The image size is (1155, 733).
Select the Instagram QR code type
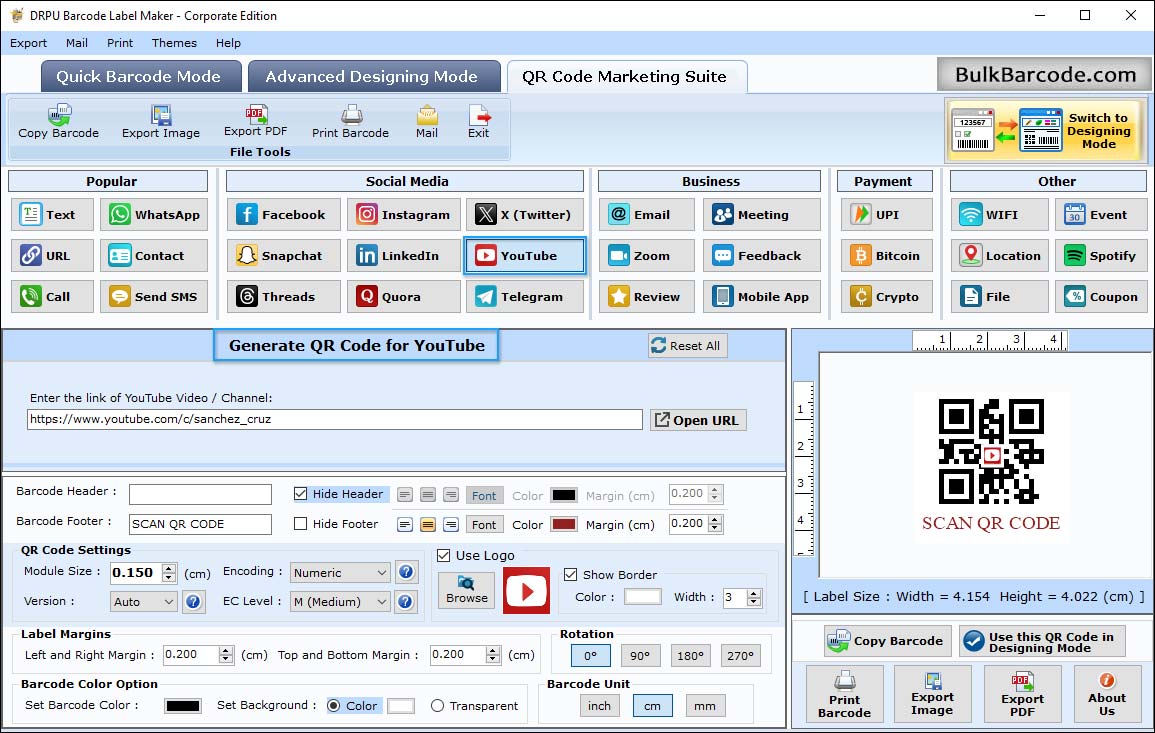pyautogui.click(x=404, y=214)
